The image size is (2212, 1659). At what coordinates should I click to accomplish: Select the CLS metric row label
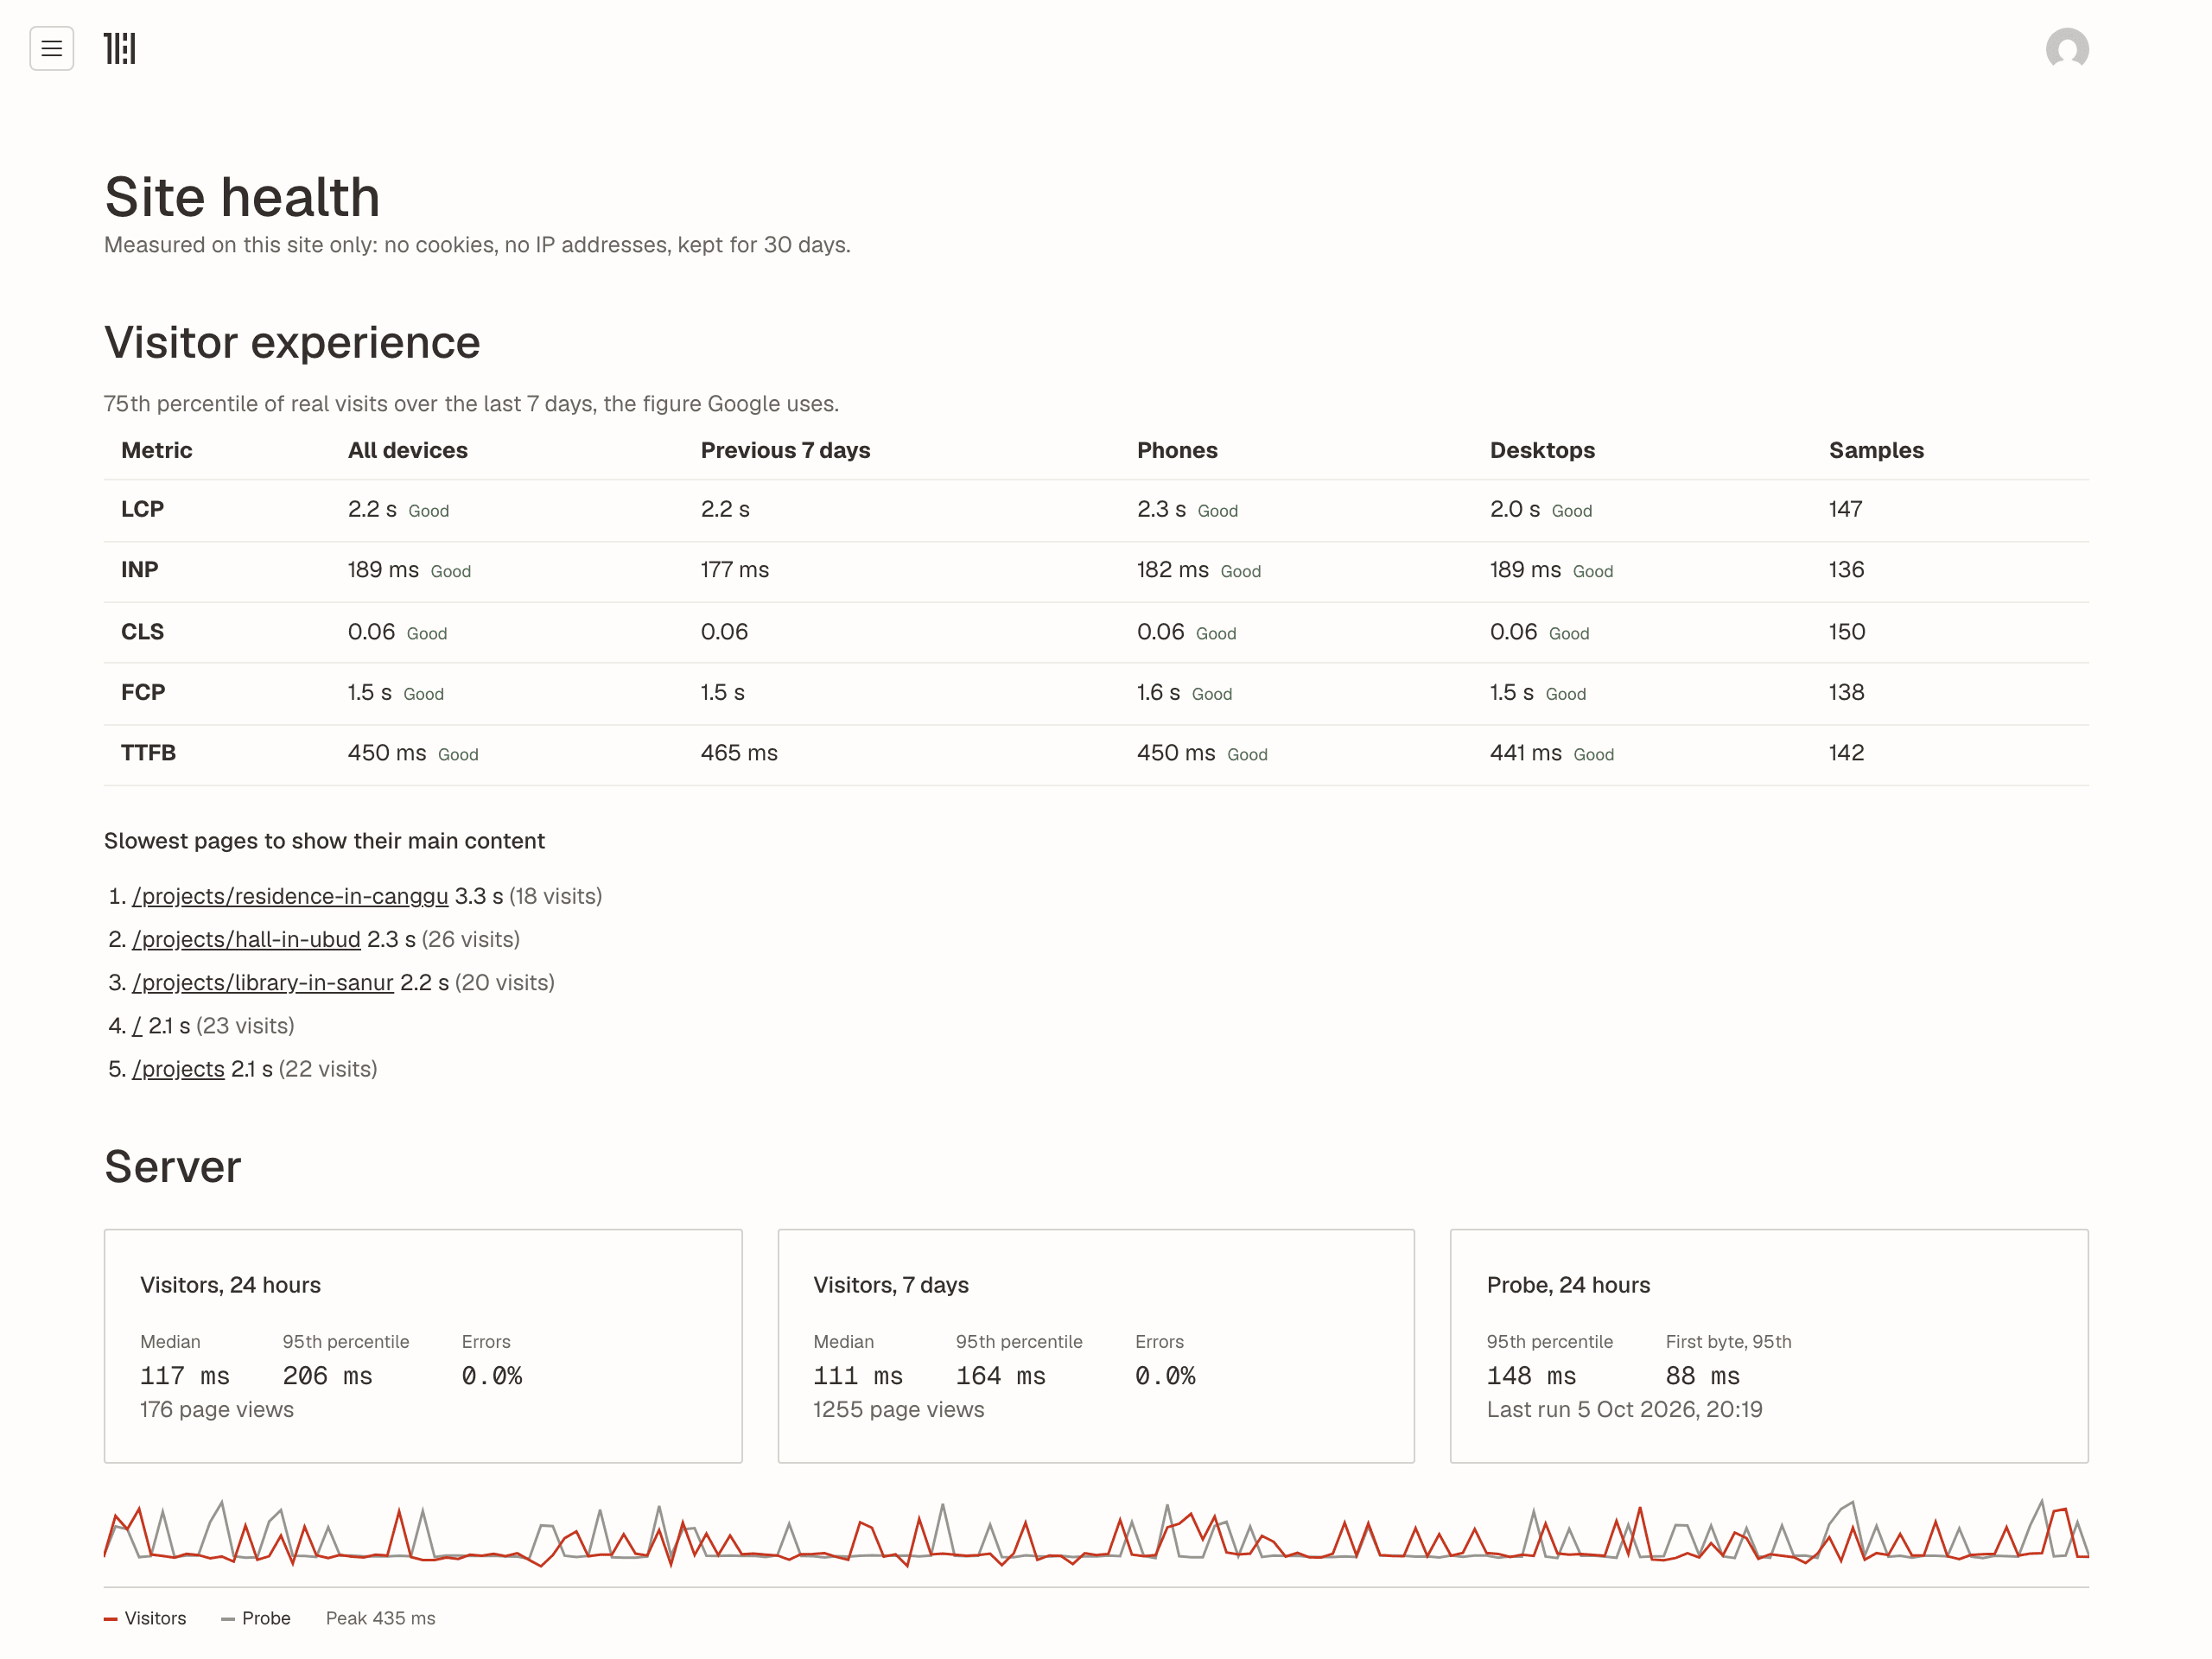[142, 632]
